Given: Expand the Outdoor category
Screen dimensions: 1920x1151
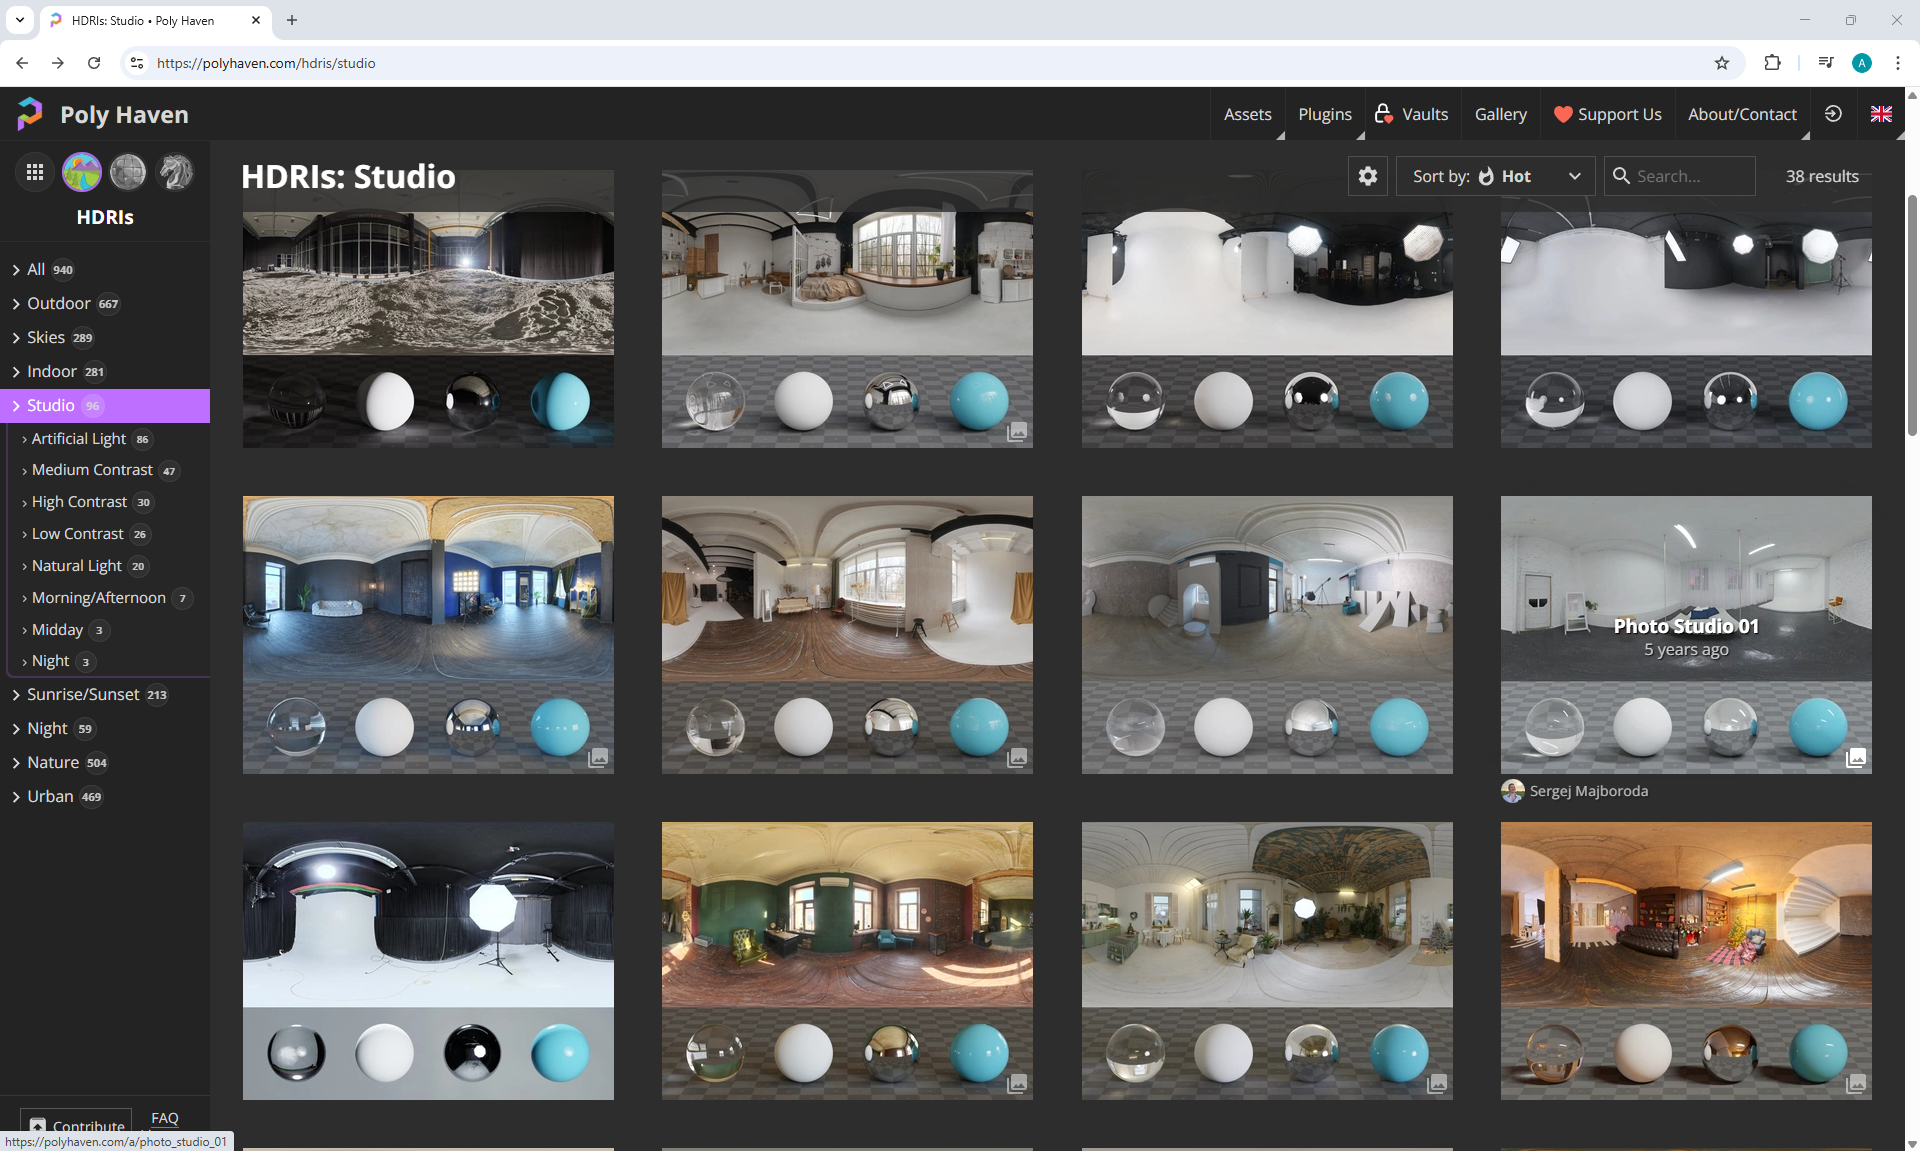Looking at the screenshot, I should (x=59, y=303).
